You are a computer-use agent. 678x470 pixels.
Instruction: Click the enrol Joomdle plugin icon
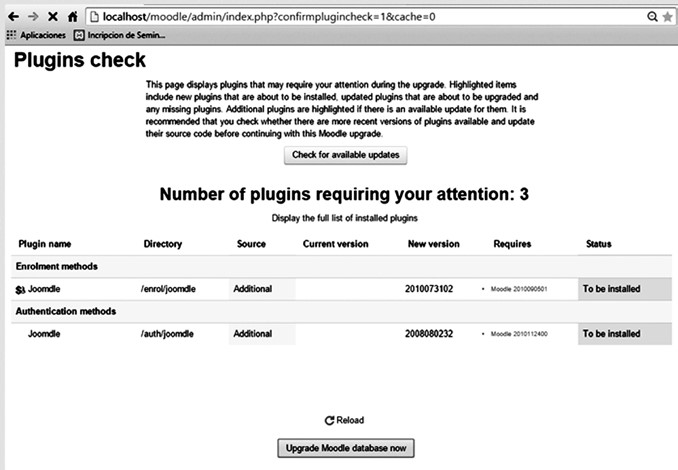pyautogui.click(x=20, y=289)
